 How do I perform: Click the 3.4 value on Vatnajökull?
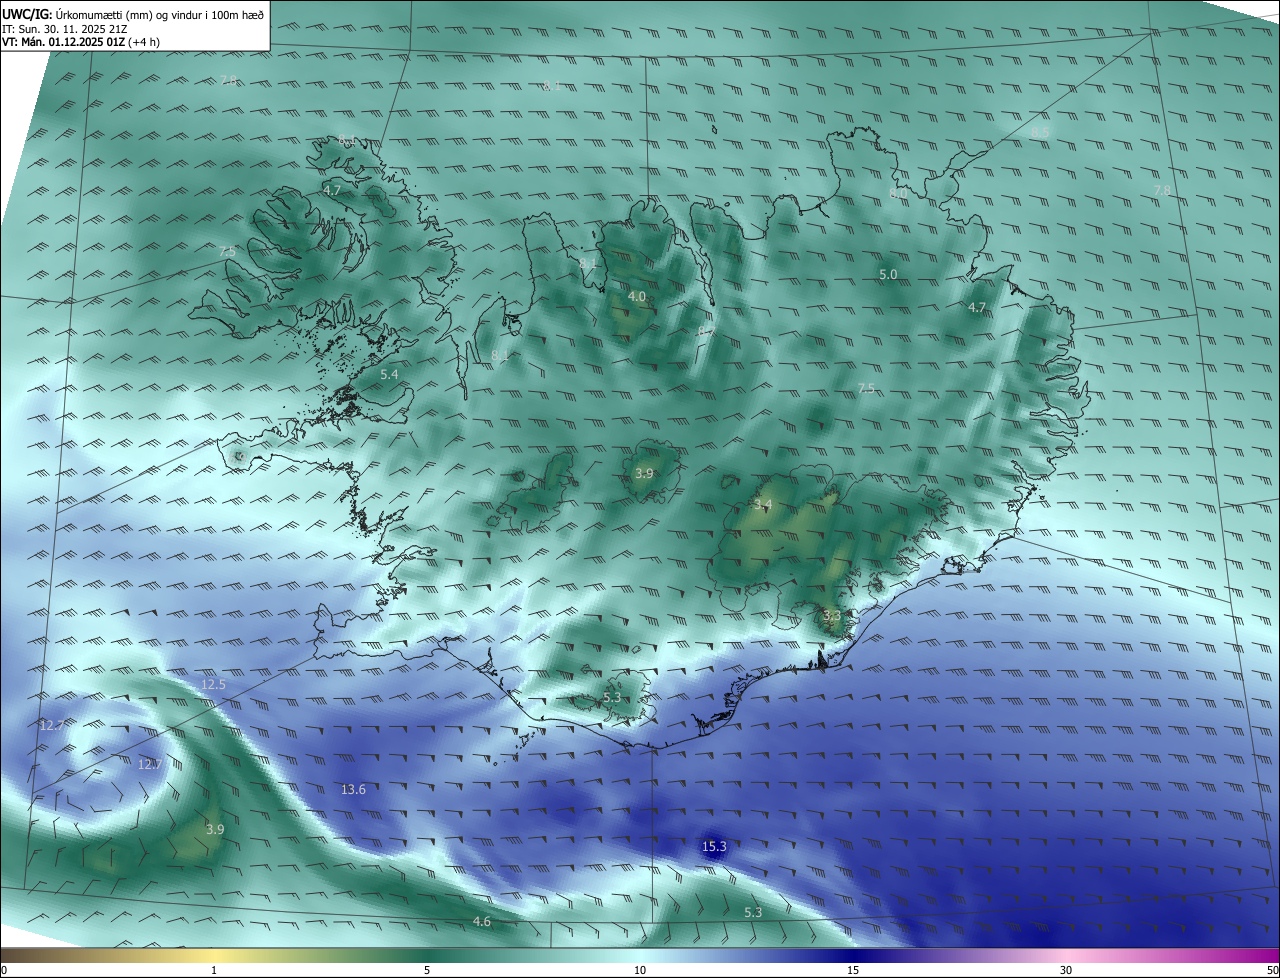[763, 505]
